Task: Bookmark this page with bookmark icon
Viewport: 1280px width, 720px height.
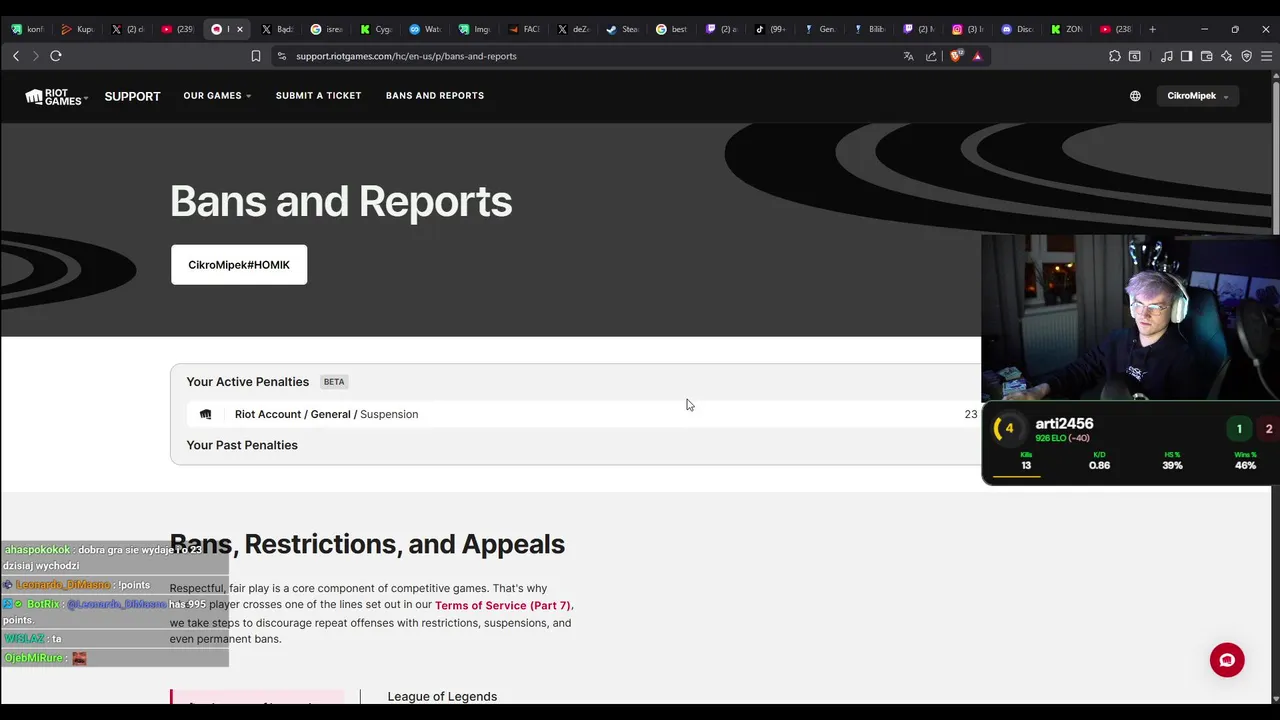Action: pyautogui.click(x=256, y=56)
